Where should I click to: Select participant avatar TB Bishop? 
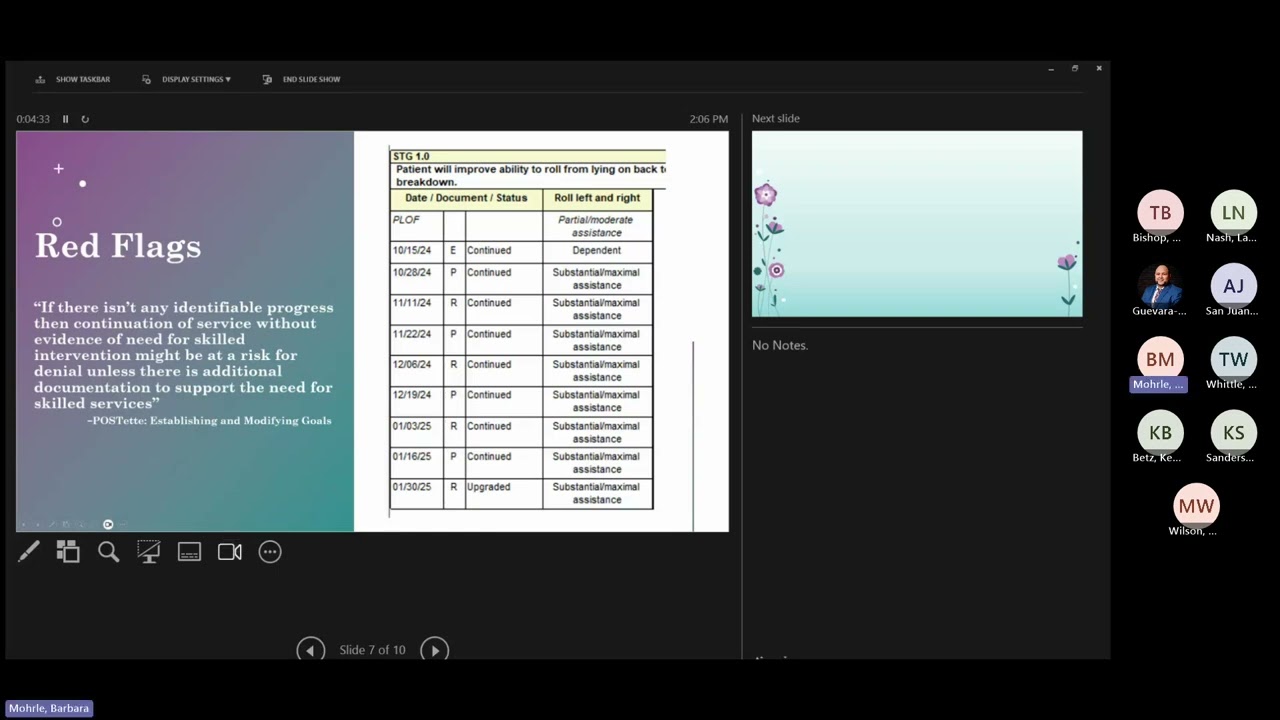[1160, 213]
